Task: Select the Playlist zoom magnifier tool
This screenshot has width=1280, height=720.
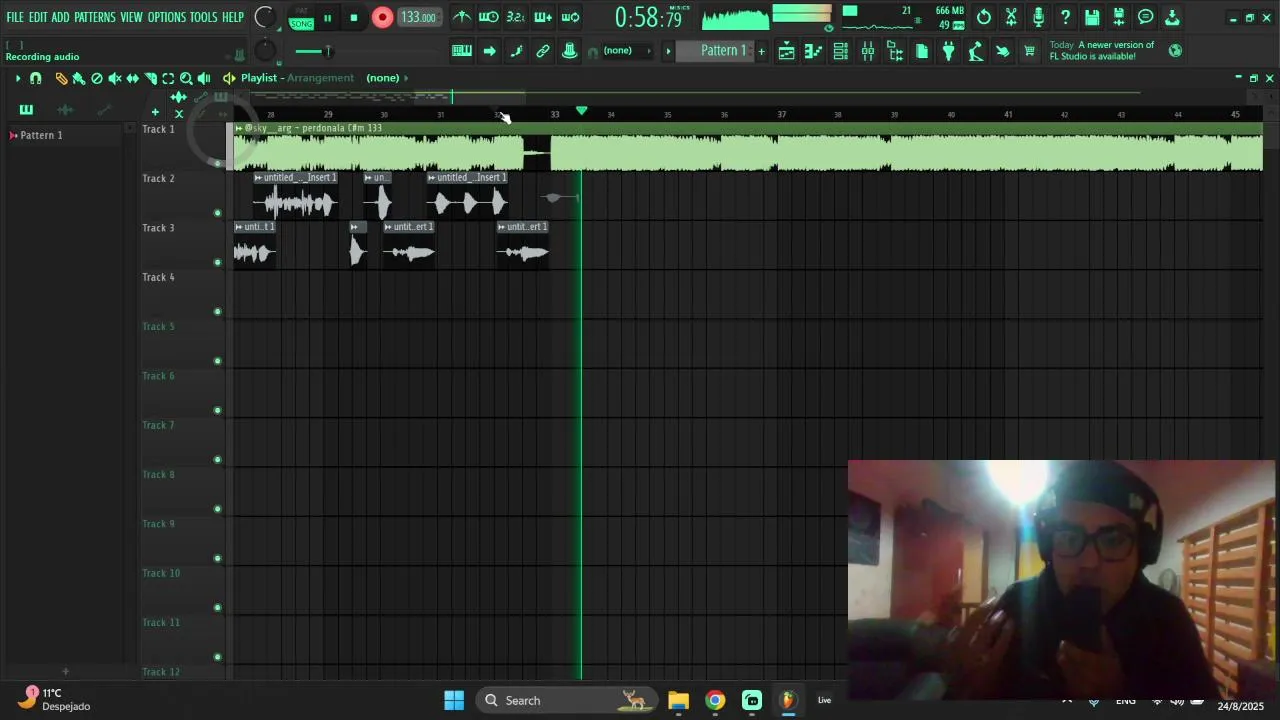Action: point(186,78)
